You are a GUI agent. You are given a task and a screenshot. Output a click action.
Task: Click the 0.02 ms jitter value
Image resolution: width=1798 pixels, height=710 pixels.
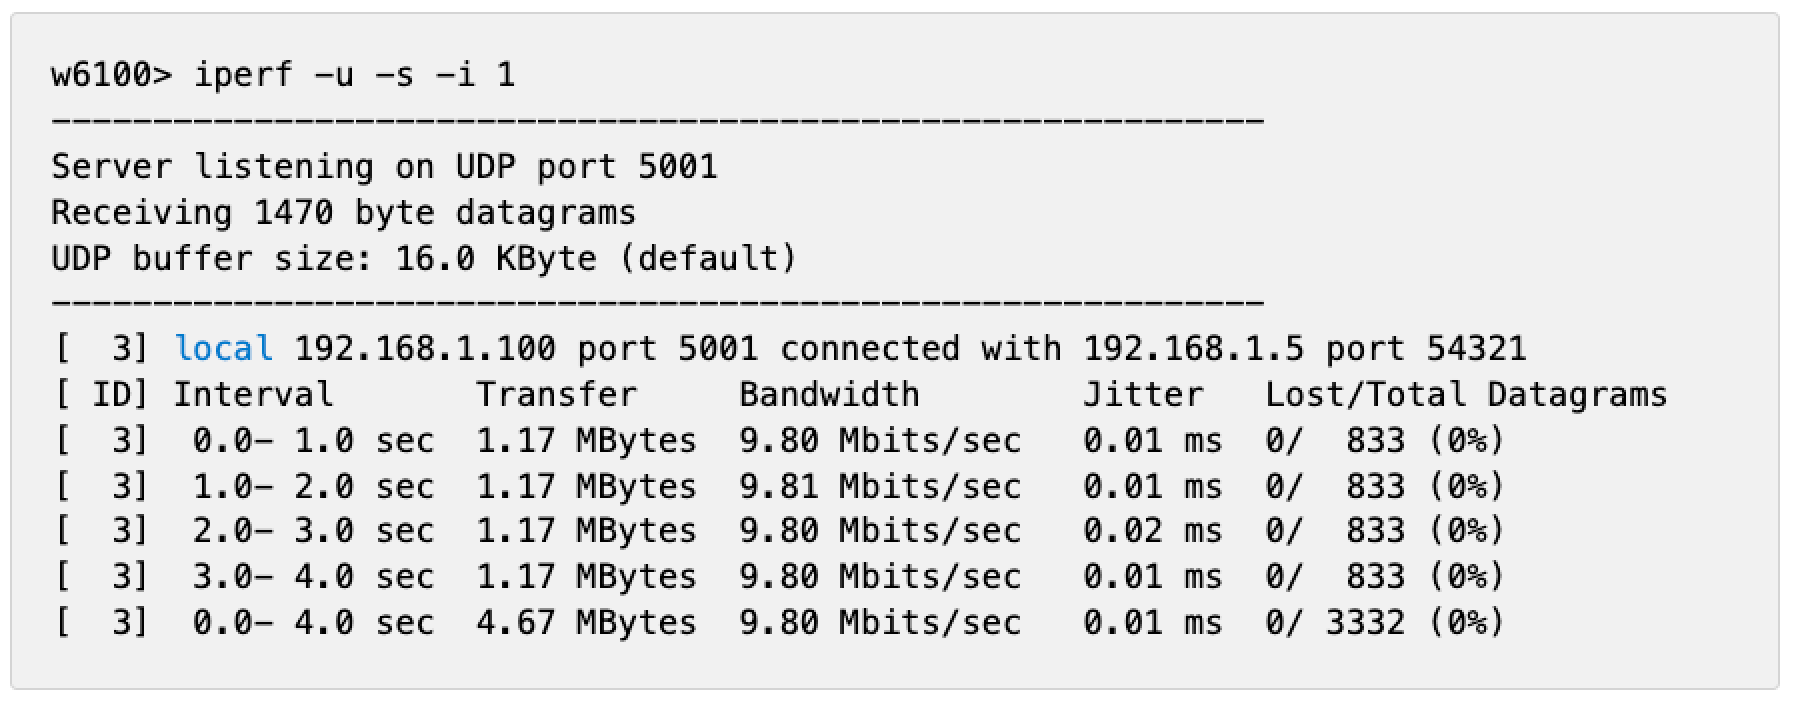coord(1152,531)
